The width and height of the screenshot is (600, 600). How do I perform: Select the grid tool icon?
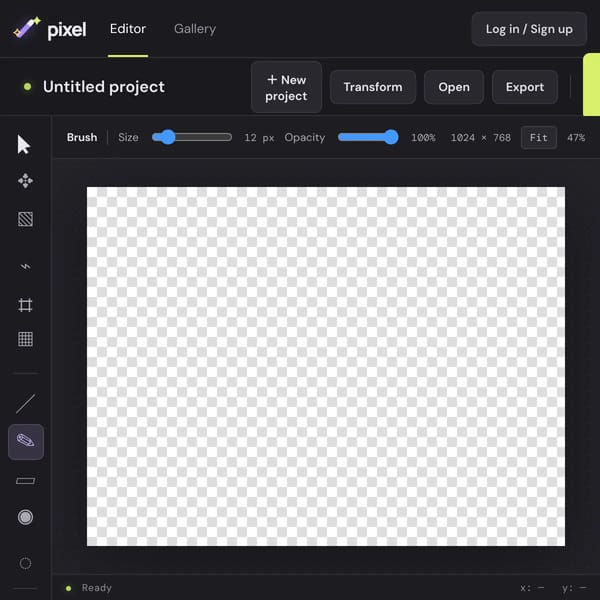tap(25, 339)
